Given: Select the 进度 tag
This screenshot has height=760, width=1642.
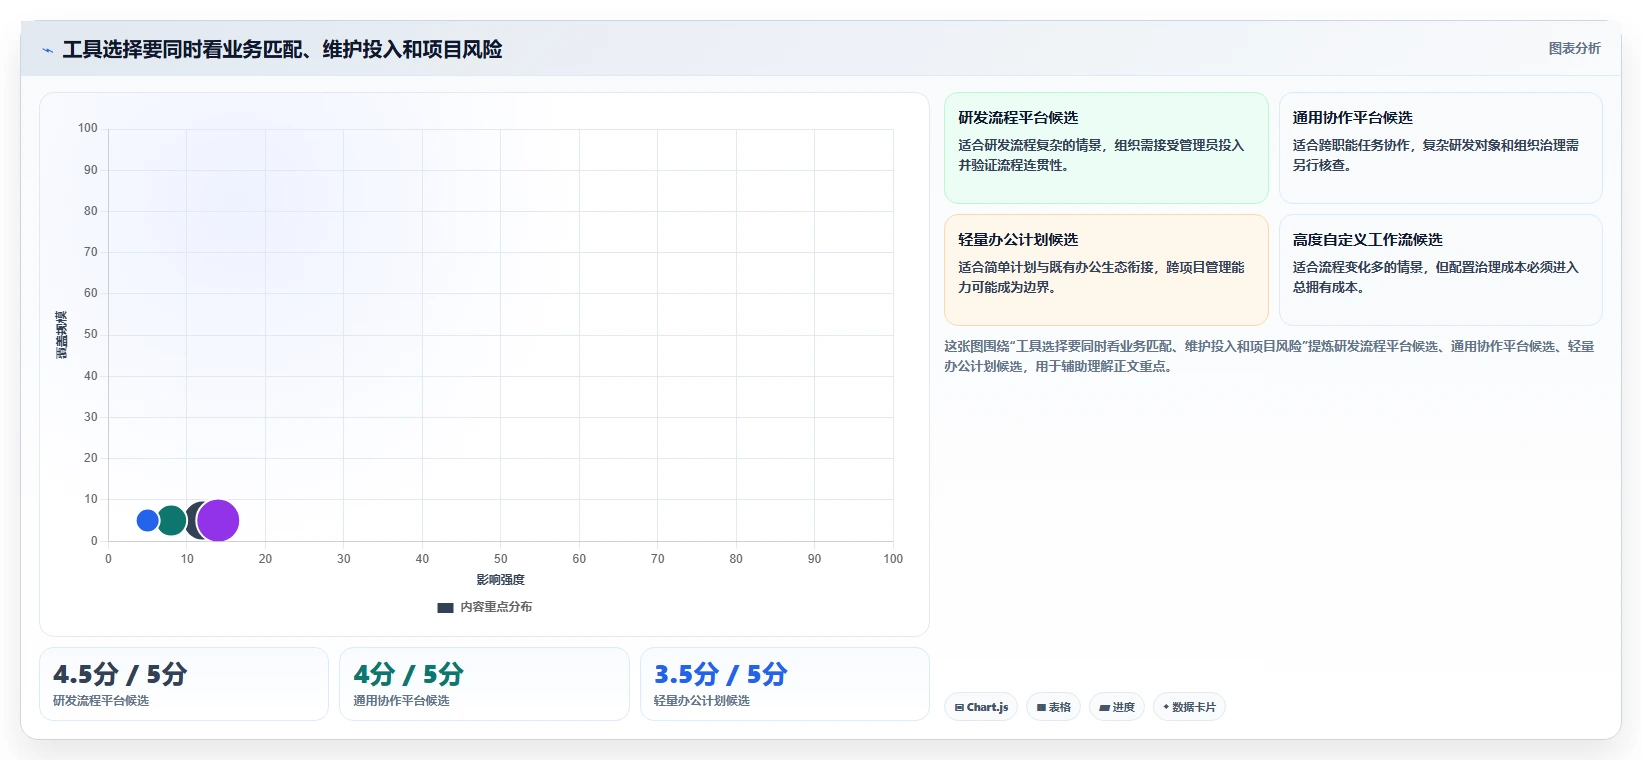Looking at the screenshot, I should pos(1116,707).
